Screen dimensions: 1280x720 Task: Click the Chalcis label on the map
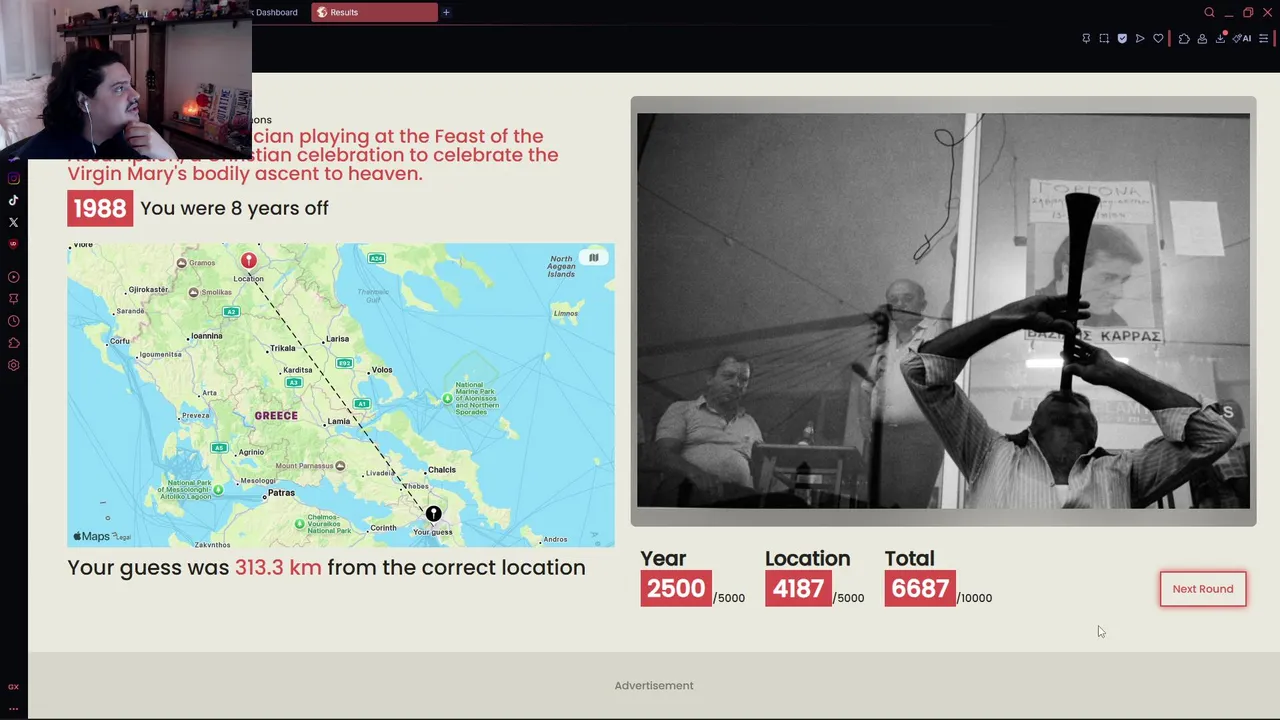click(441, 469)
